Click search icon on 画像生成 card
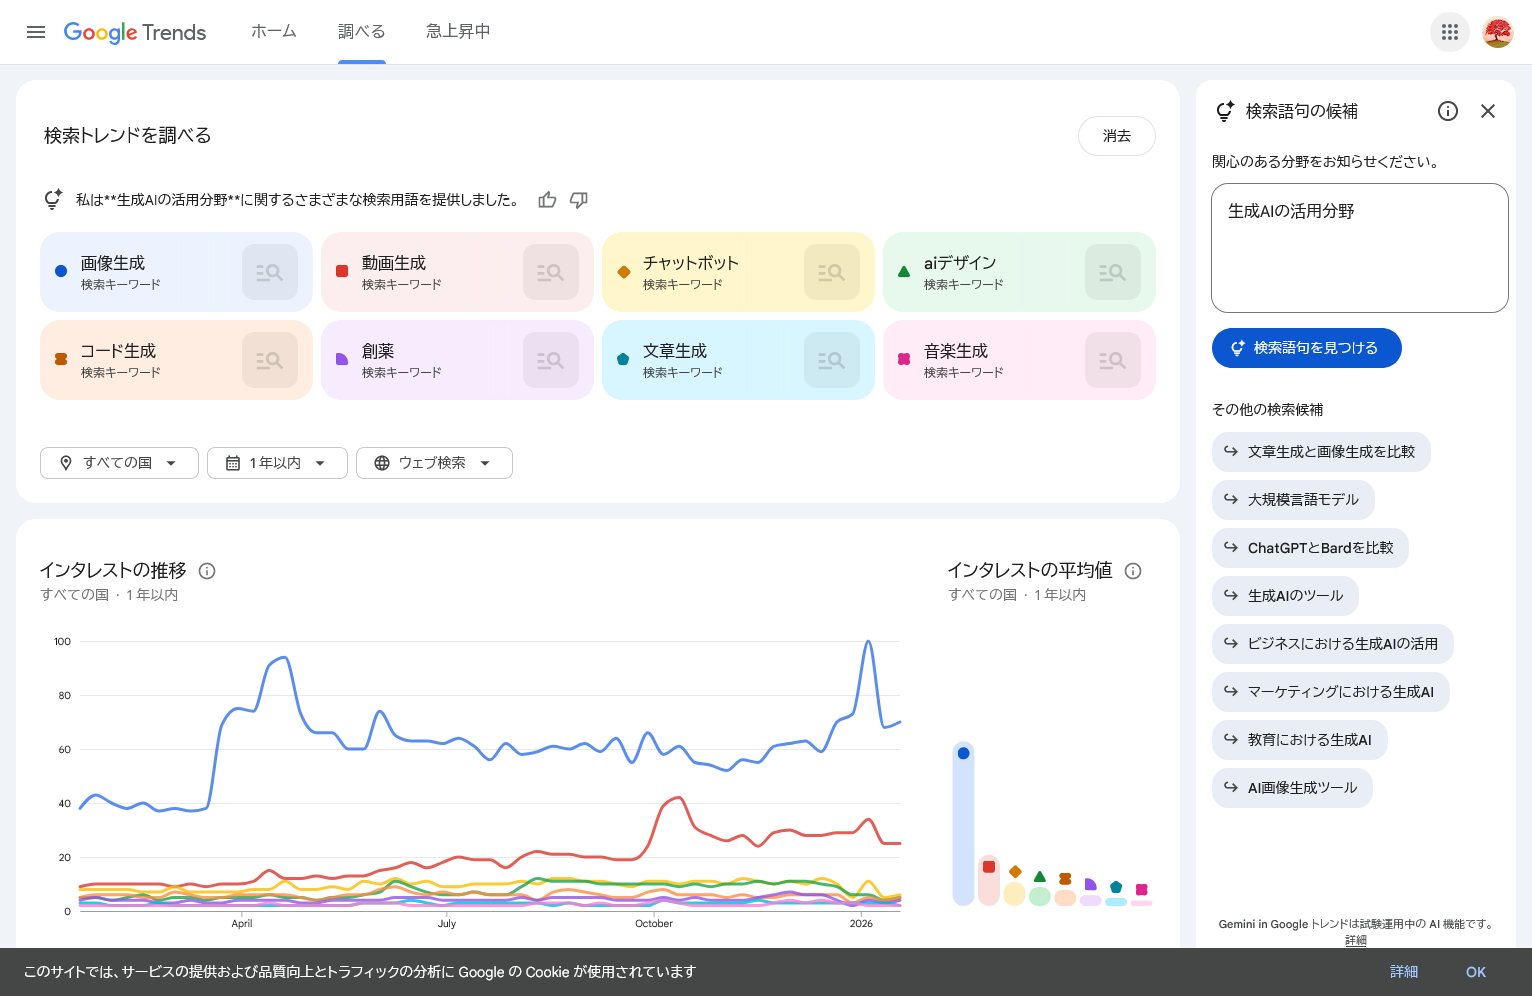The width and height of the screenshot is (1532, 996). coord(270,272)
